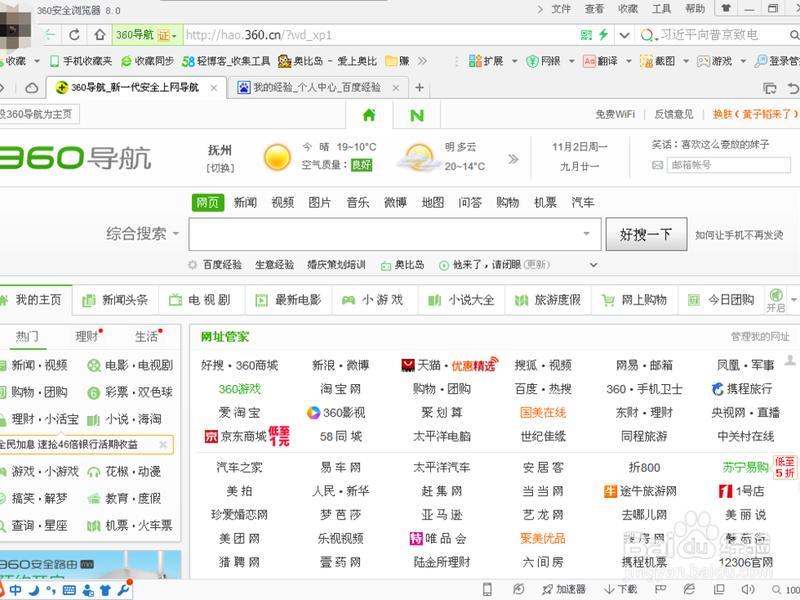Start the 截图 screenshot tool
The height and width of the screenshot is (600, 800).
pyautogui.click(x=658, y=61)
